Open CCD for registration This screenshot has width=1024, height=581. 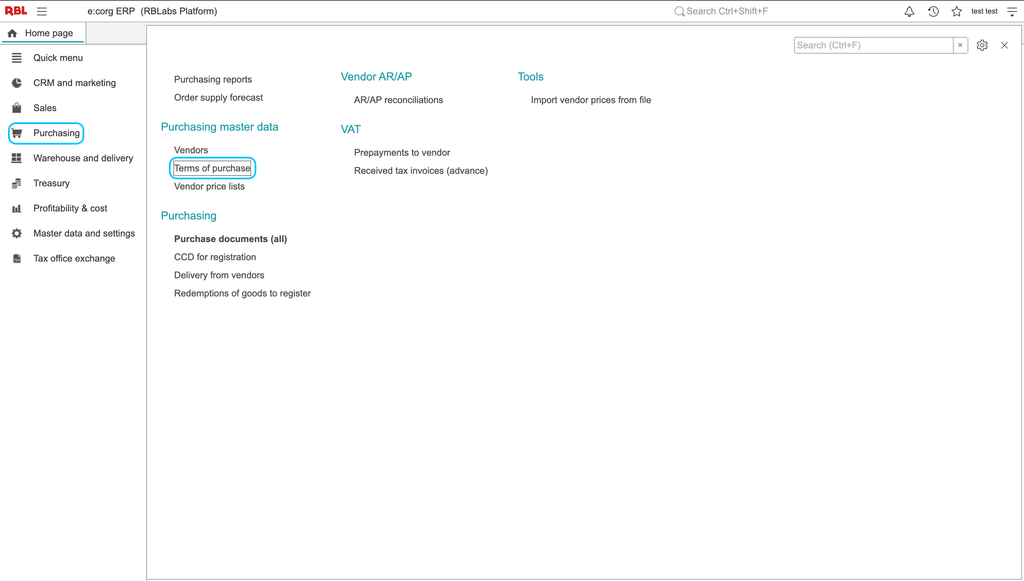pyautogui.click(x=215, y=257)
